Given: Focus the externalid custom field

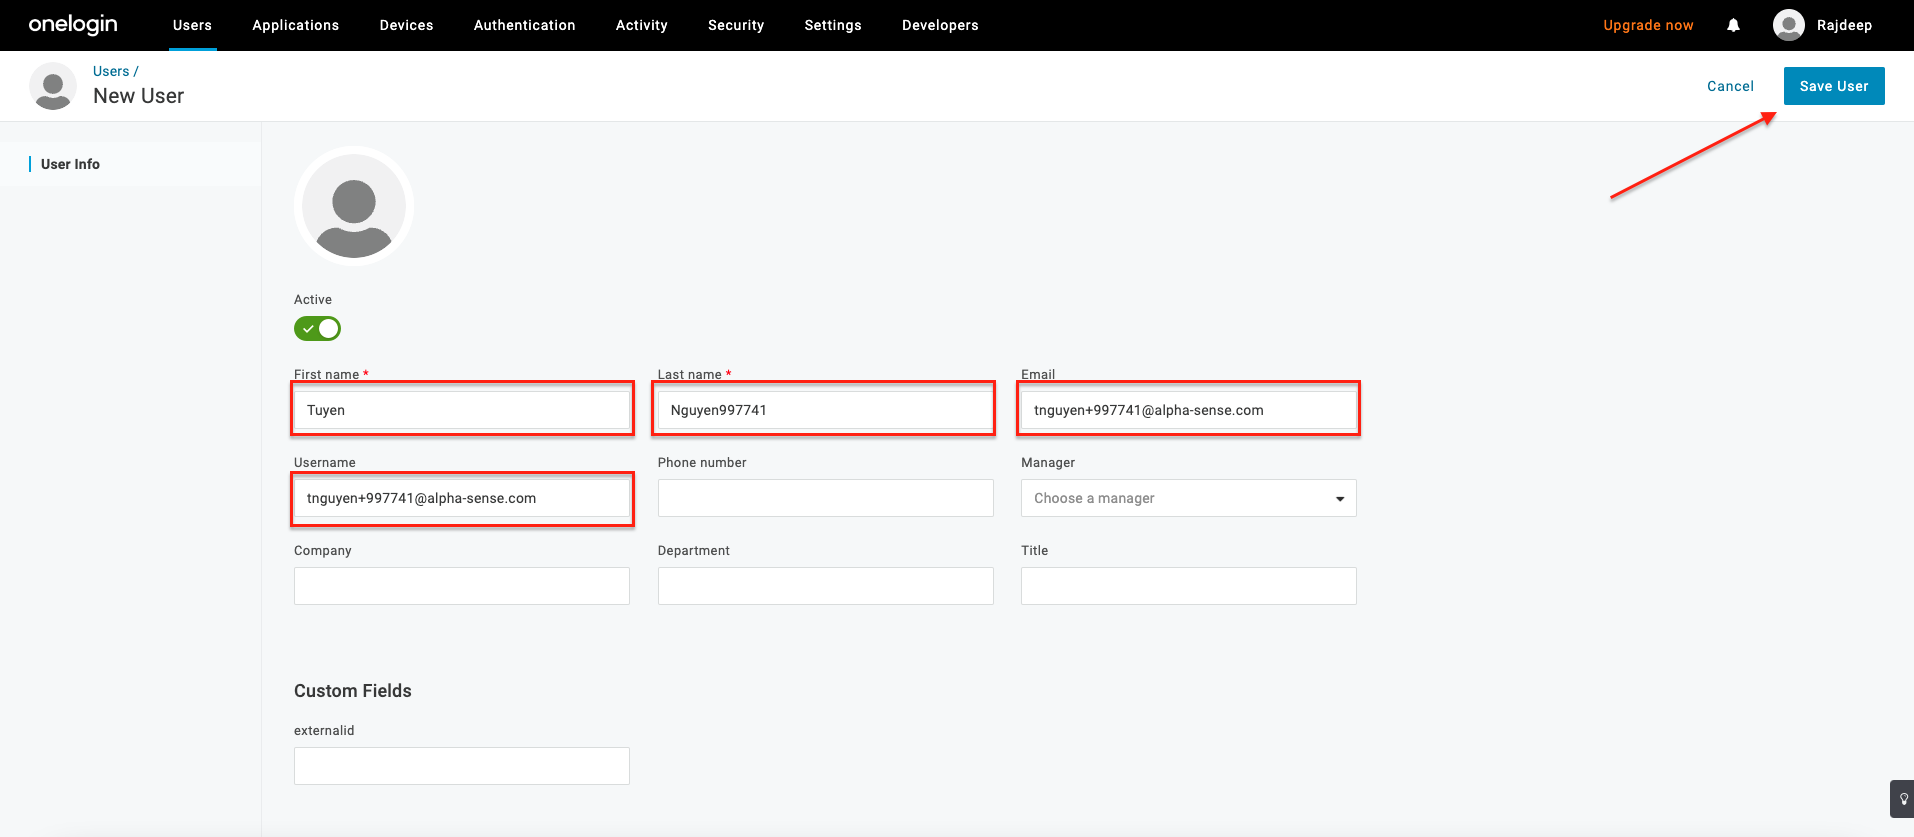Looking at the screenshot, I should point(461,766).
